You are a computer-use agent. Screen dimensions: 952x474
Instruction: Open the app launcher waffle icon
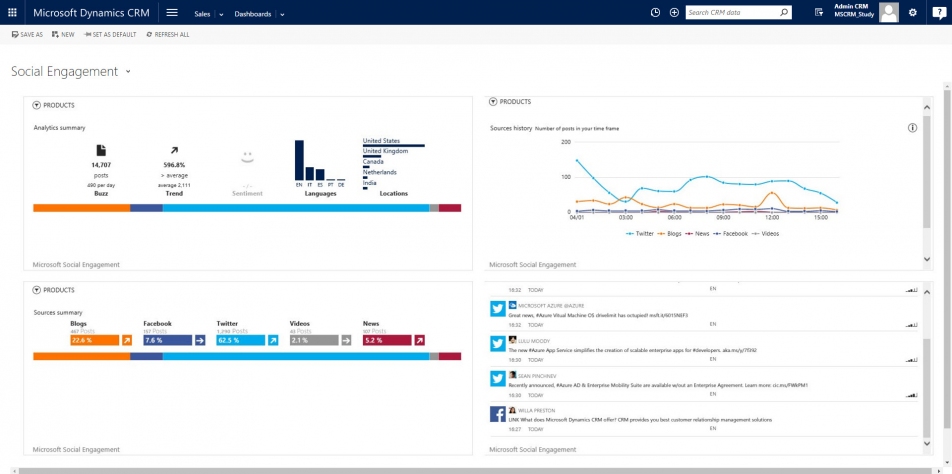click(x=13, y=13)
